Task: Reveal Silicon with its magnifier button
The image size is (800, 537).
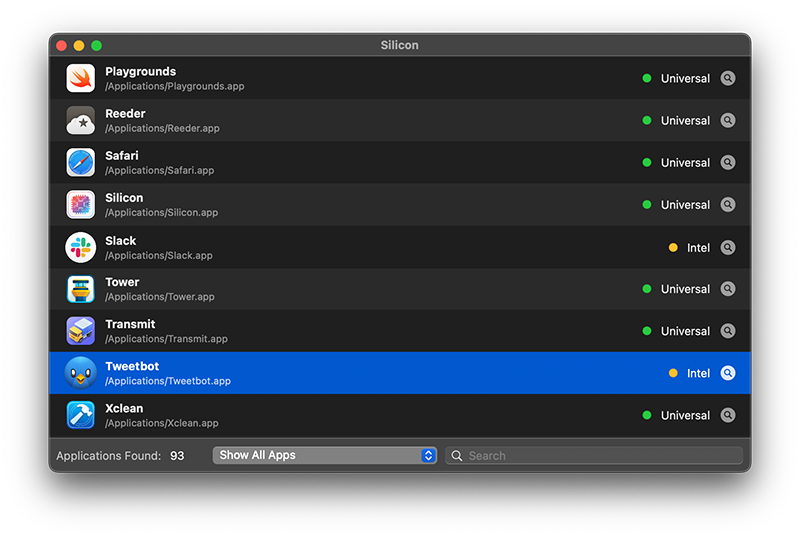Action: pos(728,204)
